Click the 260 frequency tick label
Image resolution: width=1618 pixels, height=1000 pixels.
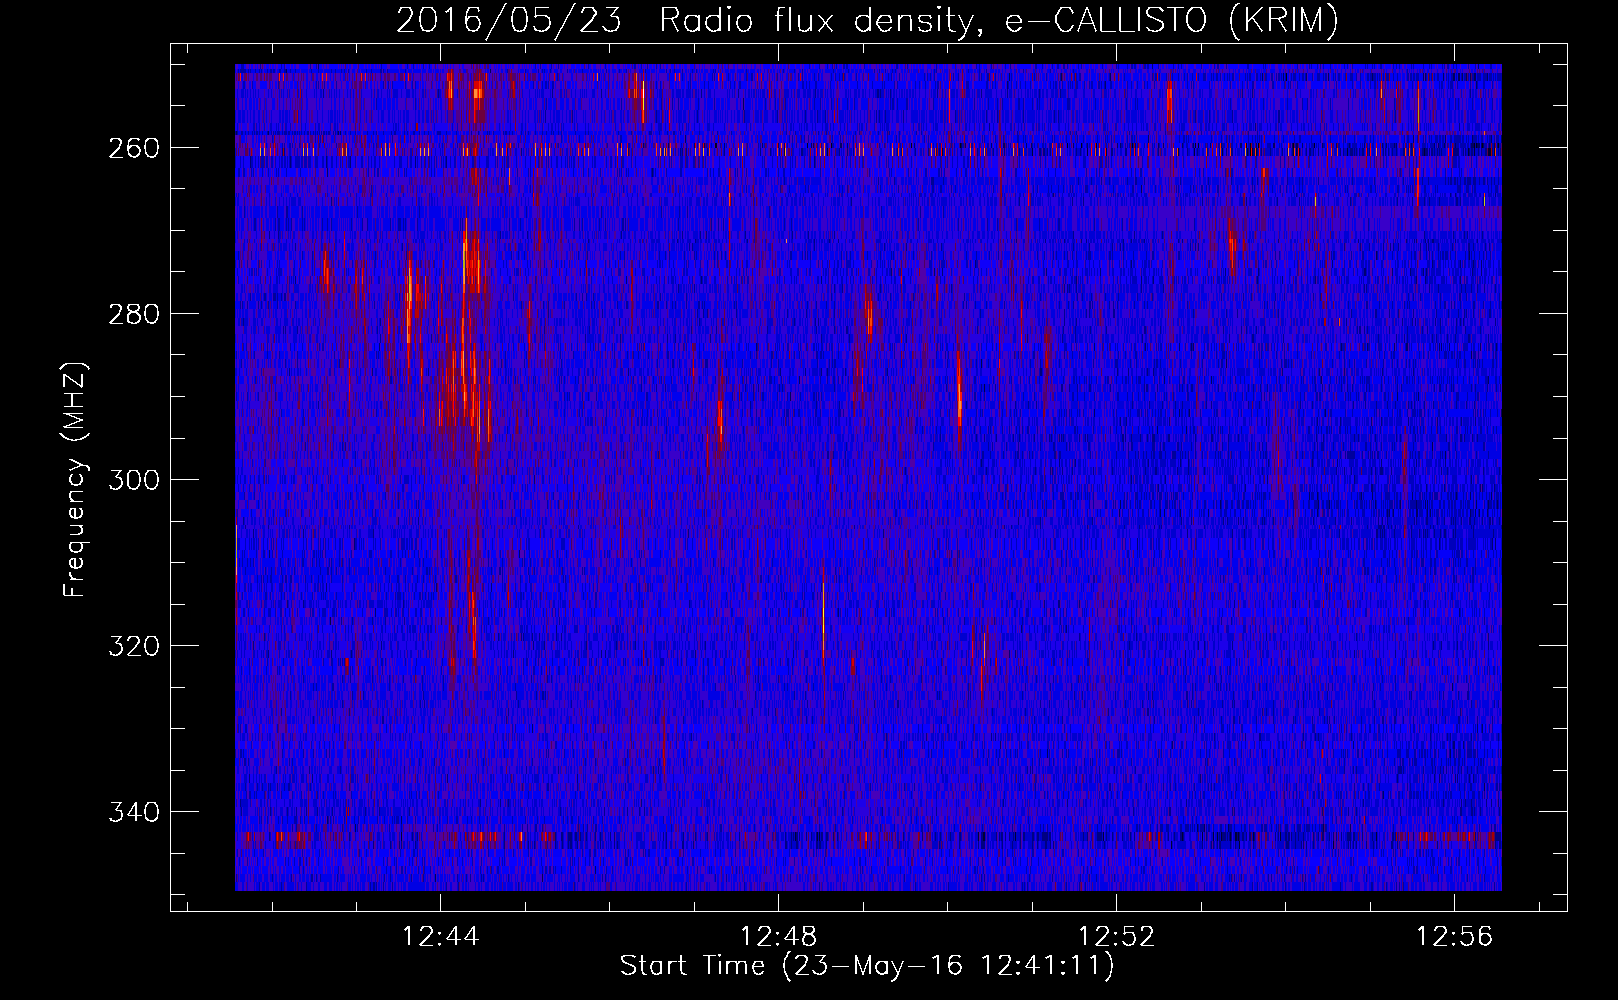[x=134, y=148]
